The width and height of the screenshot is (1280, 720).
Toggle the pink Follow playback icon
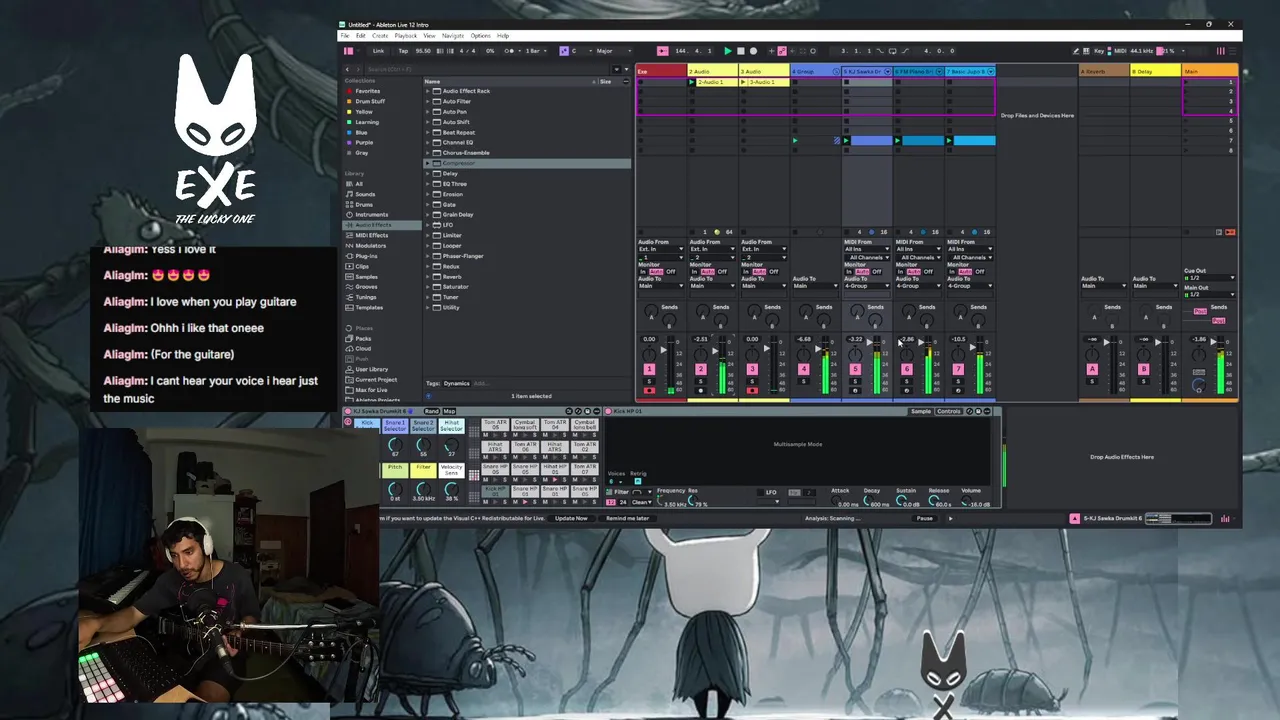[662, 51]
